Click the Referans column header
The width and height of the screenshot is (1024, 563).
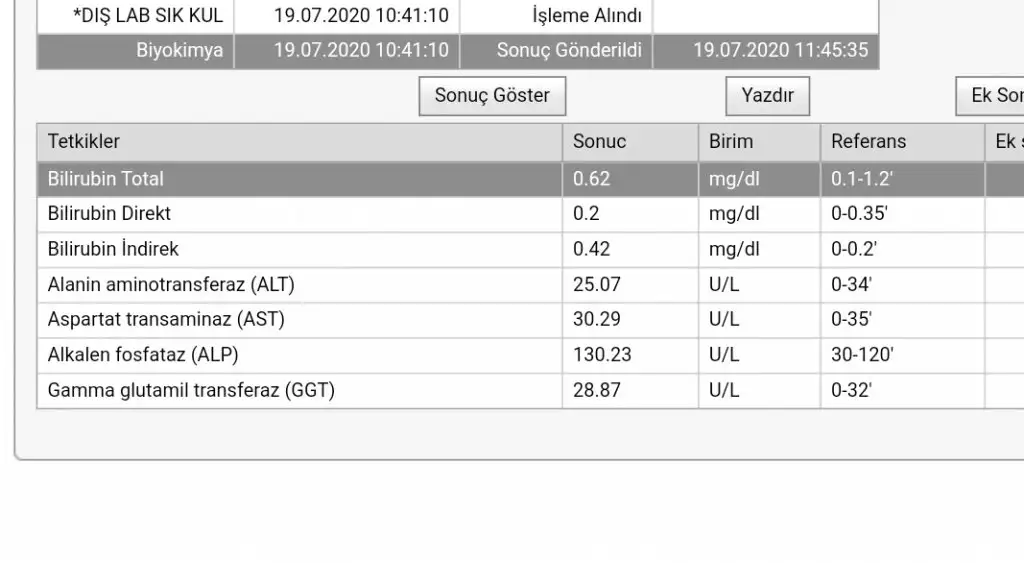[903, 142]
